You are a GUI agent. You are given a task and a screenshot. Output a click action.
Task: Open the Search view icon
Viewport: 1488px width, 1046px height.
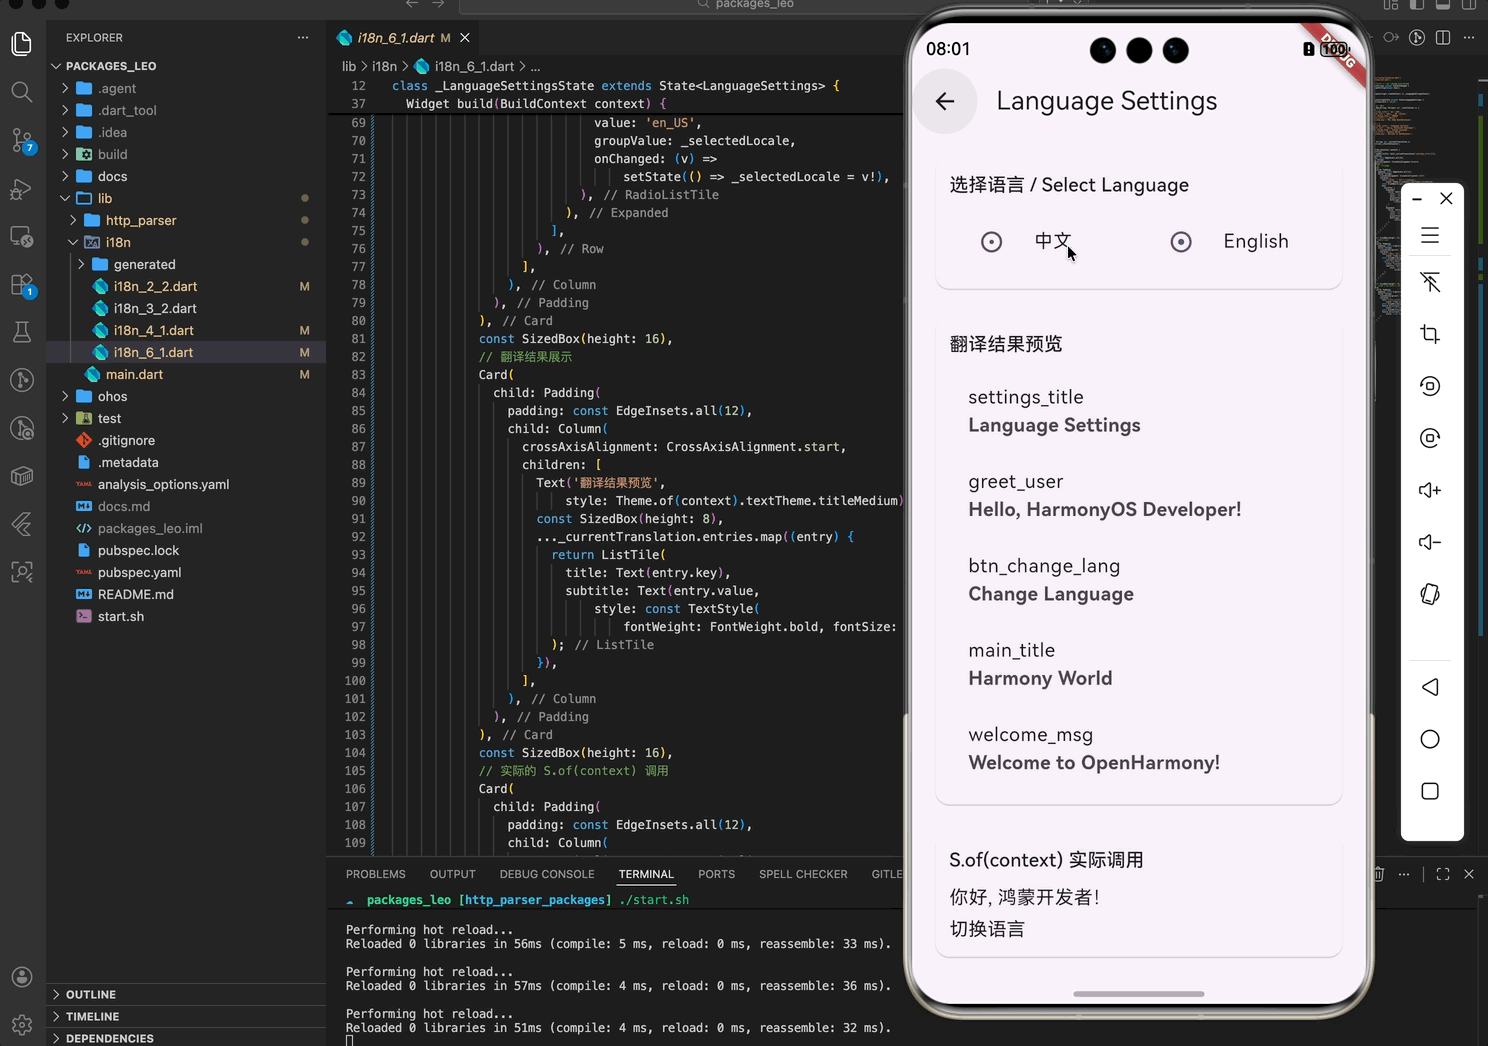pos(22,92)
